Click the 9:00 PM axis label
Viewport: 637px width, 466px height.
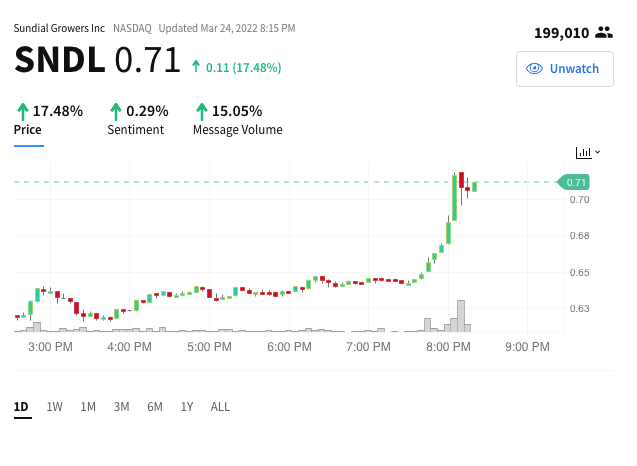click(527, 347)
